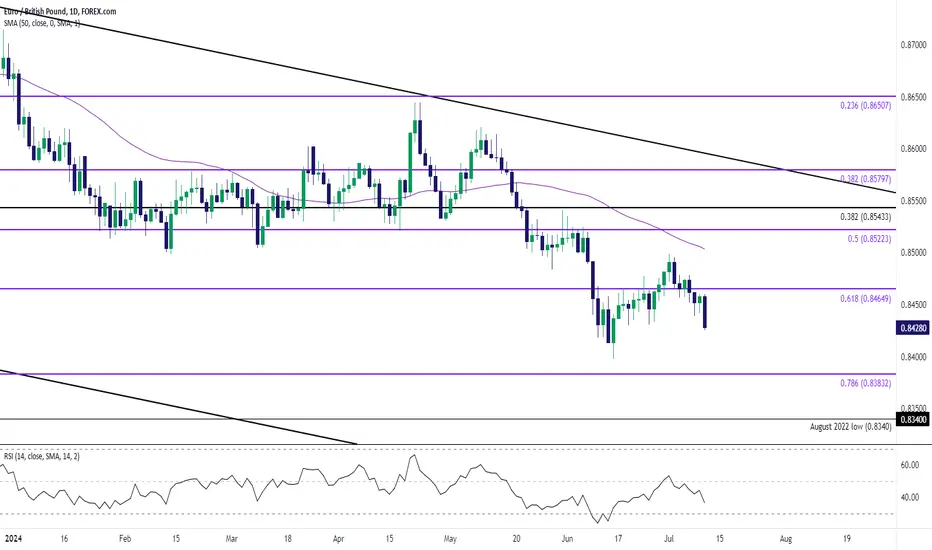This screenshot has height=550, width=932.
Task: Select the SMA 50 indicator legend
Action: [x=42, y=23]
